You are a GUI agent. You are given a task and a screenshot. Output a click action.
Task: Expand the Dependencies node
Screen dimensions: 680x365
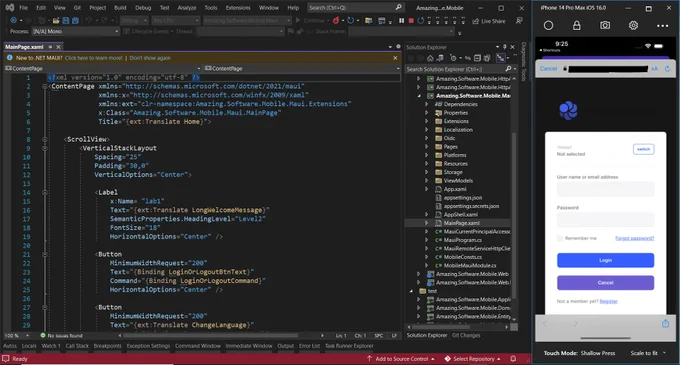[426, 104]
